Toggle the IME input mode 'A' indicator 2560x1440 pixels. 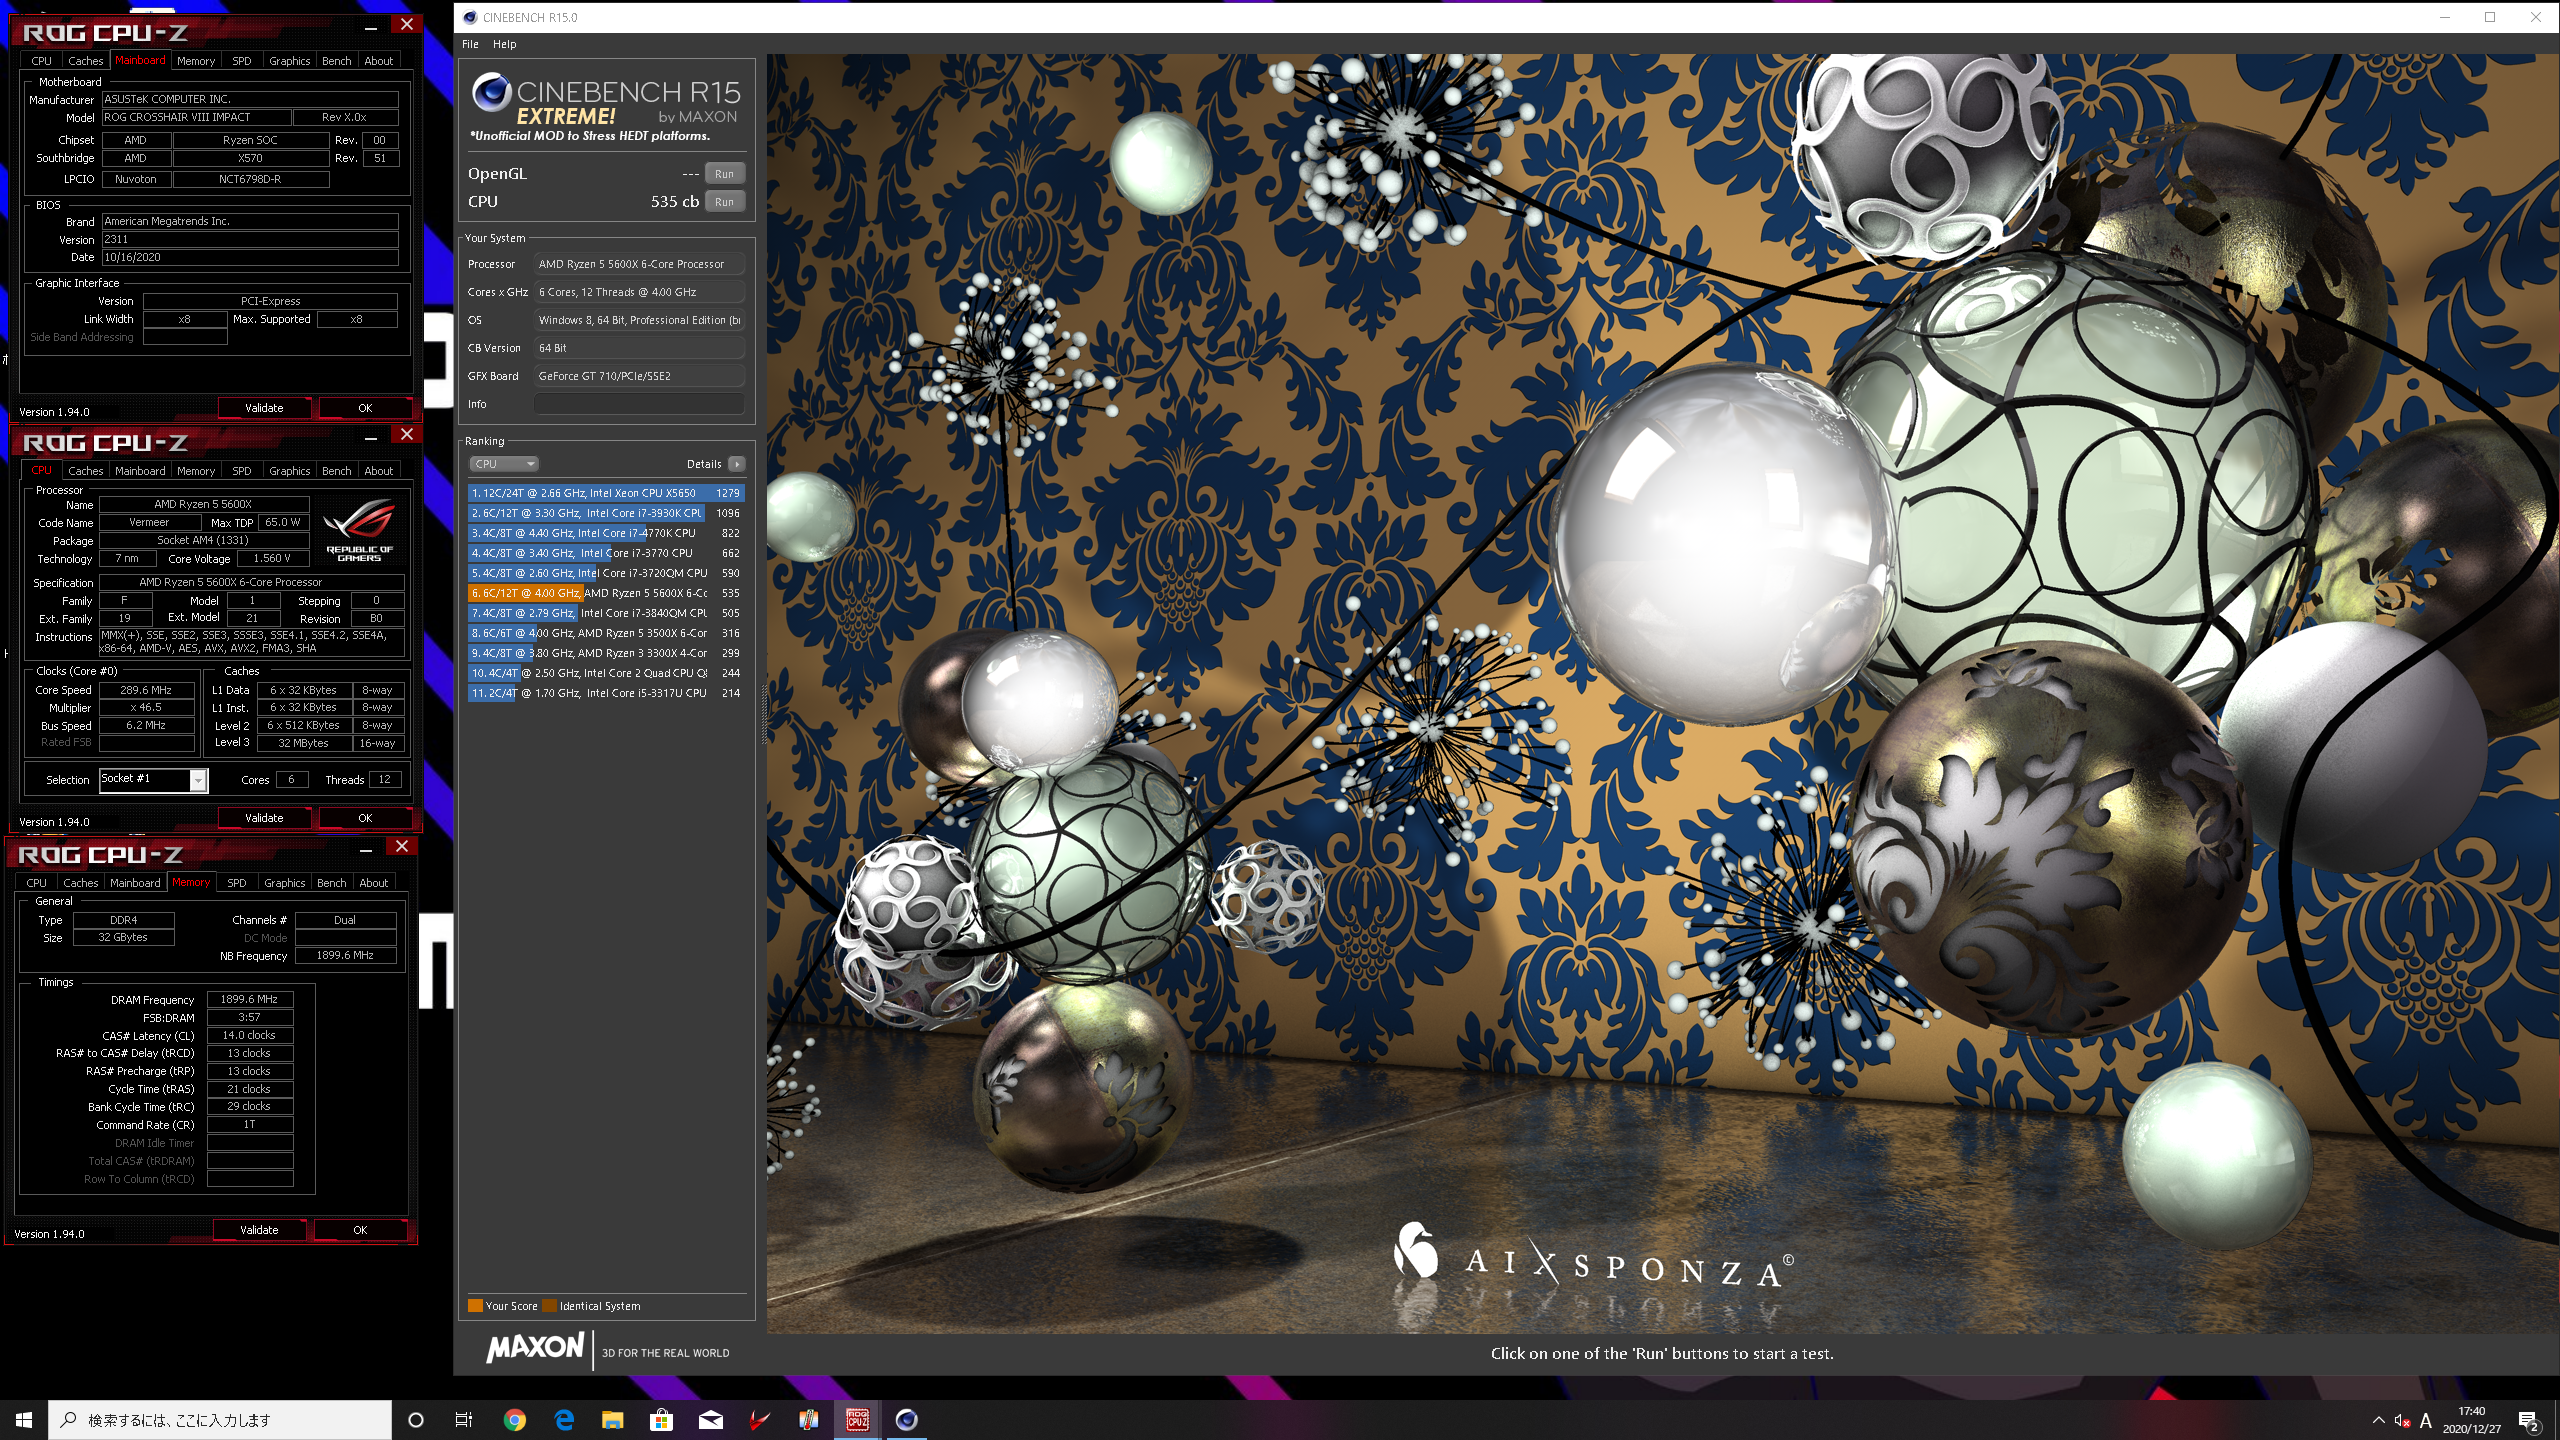(x=2425, y=1421)
